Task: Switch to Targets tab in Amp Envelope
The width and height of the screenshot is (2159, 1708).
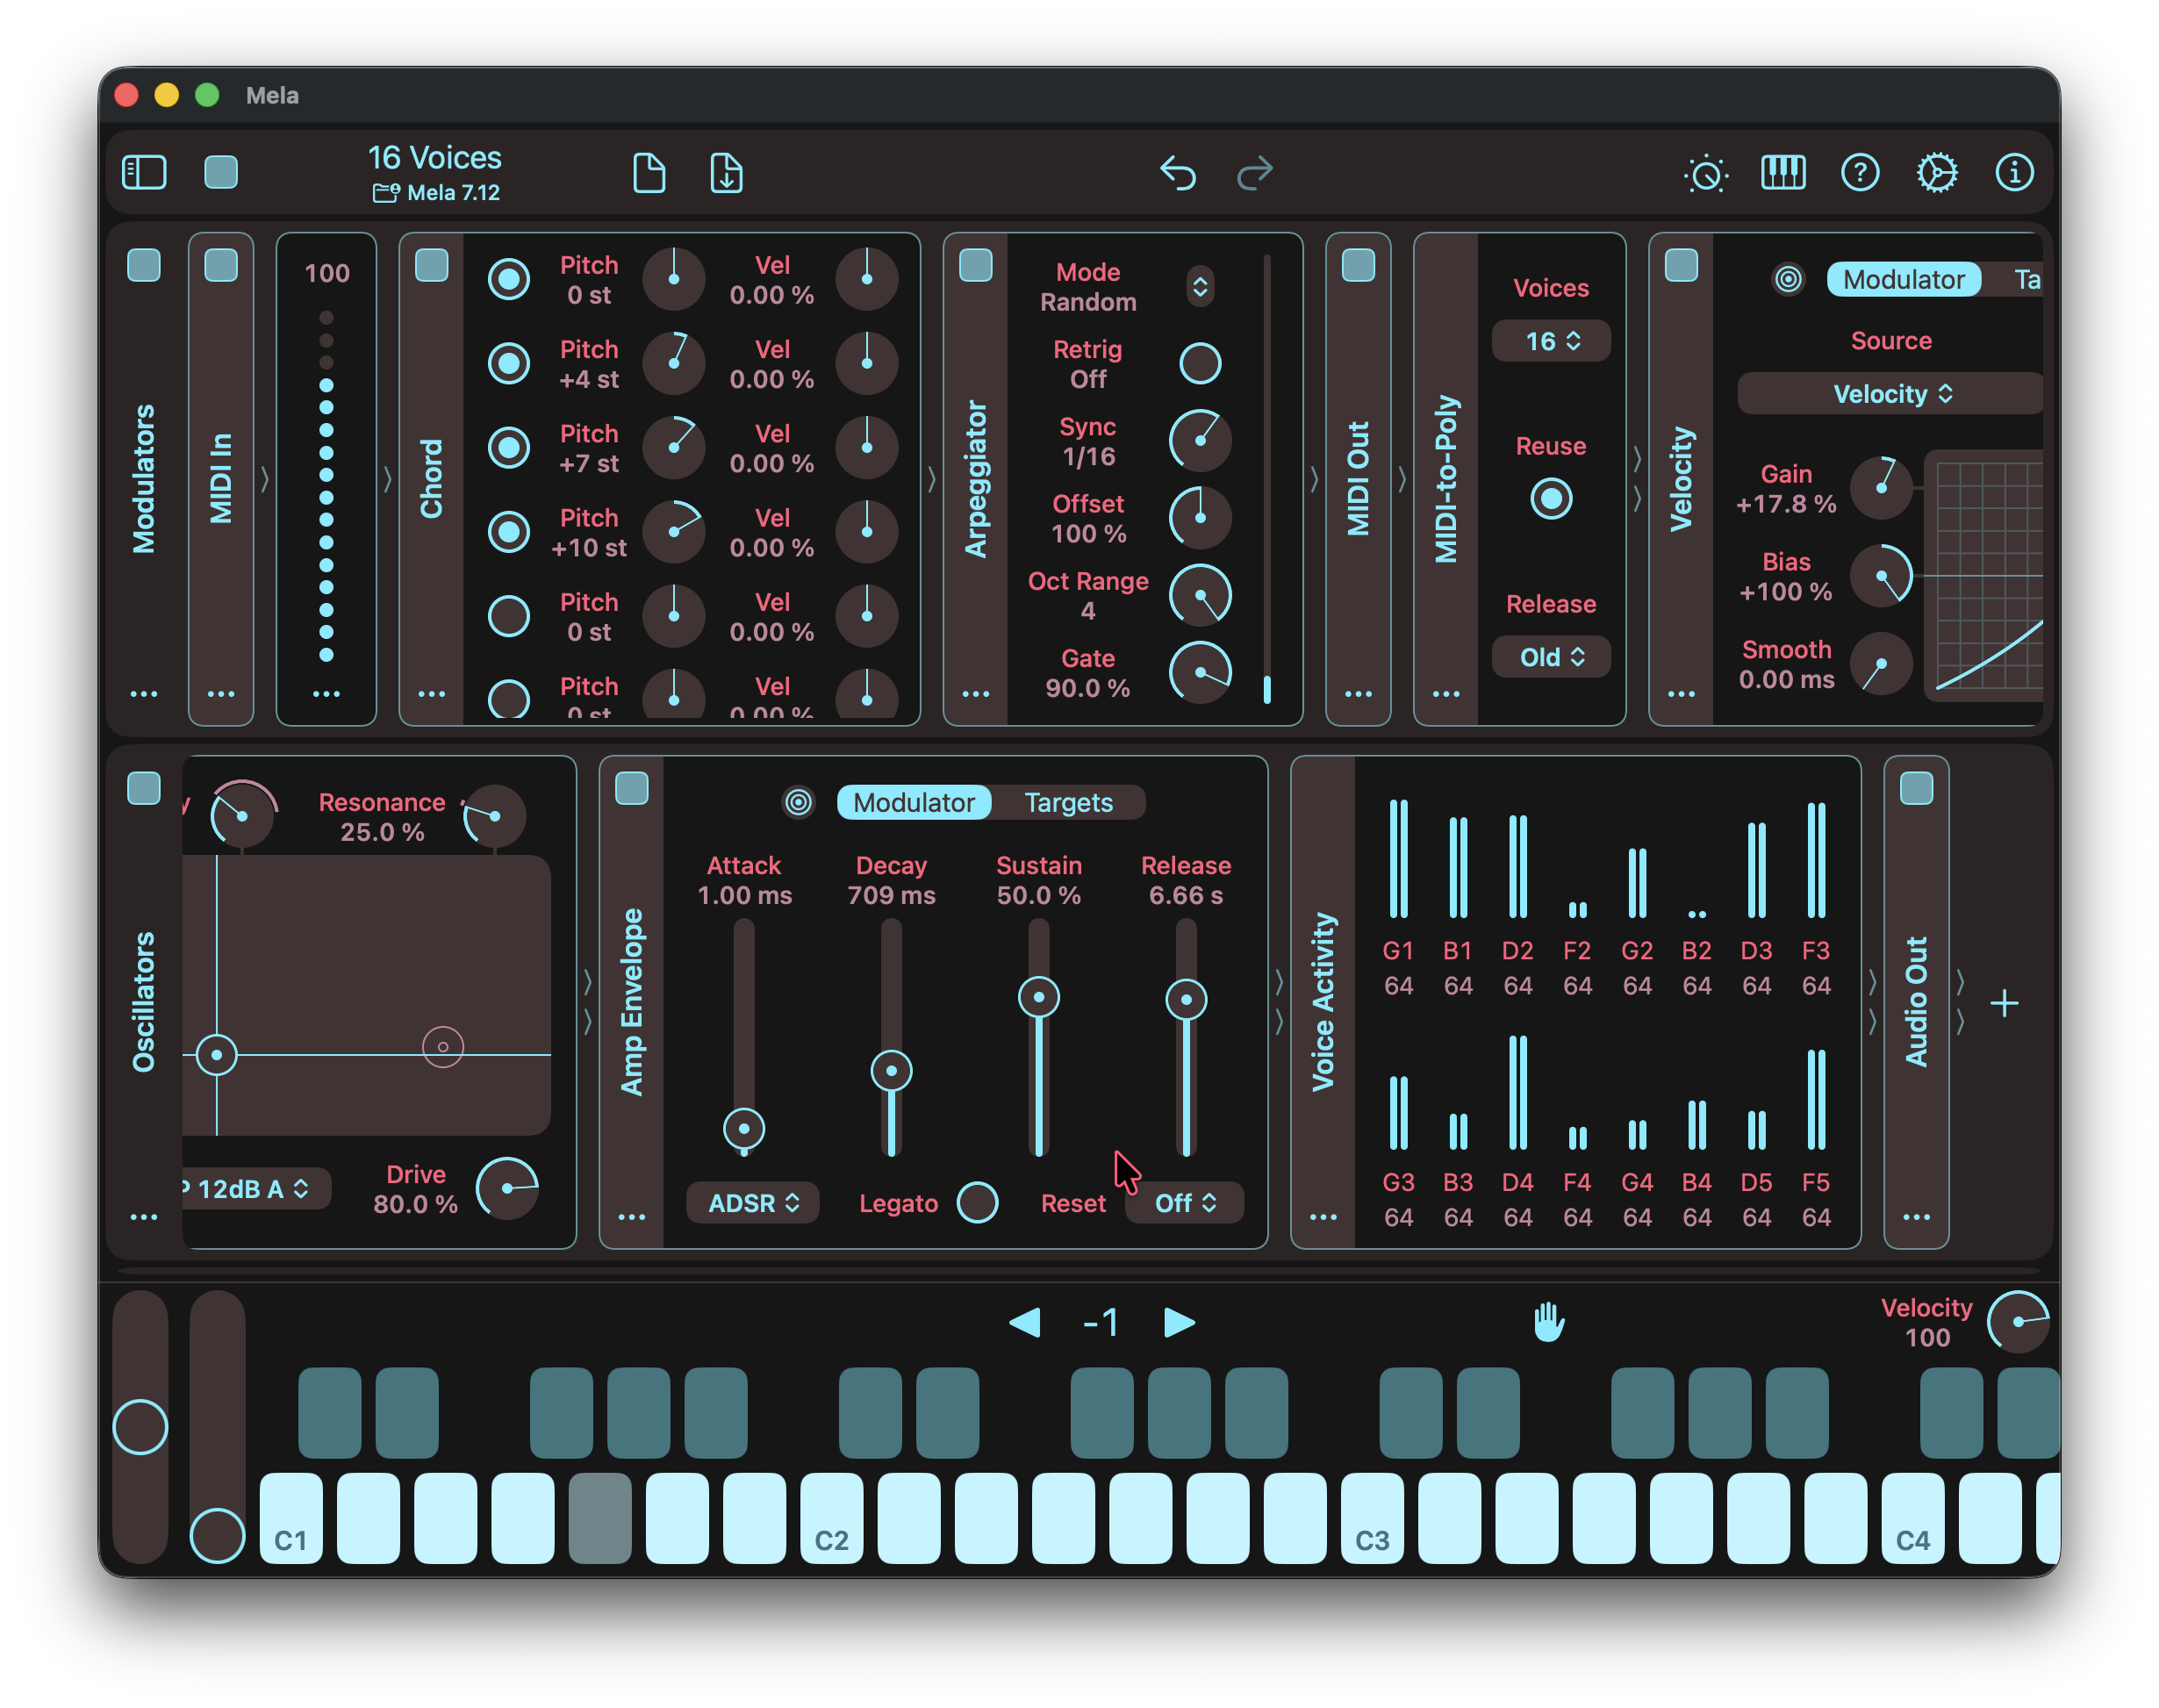Action: [x=1068, y=802]
